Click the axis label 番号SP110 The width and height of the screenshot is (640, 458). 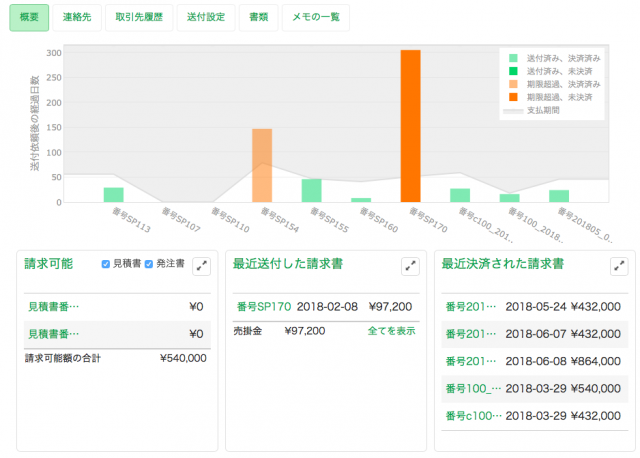click(230, 220)
